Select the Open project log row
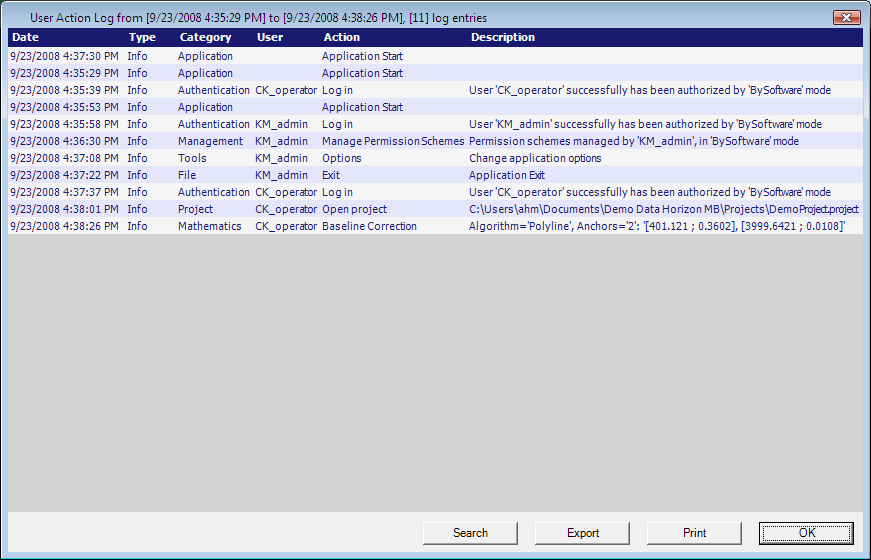The width and height of the screenshot is (871, 560). 354,210
